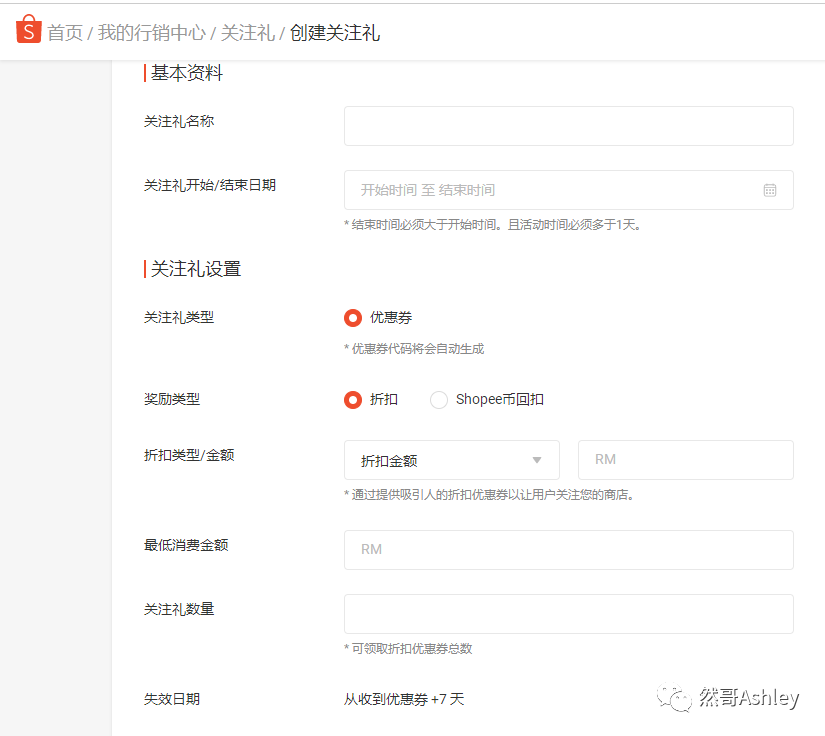Click the 基本资料 section header
The height and width of the screenshot is (736, 825).
click(186, 72)
